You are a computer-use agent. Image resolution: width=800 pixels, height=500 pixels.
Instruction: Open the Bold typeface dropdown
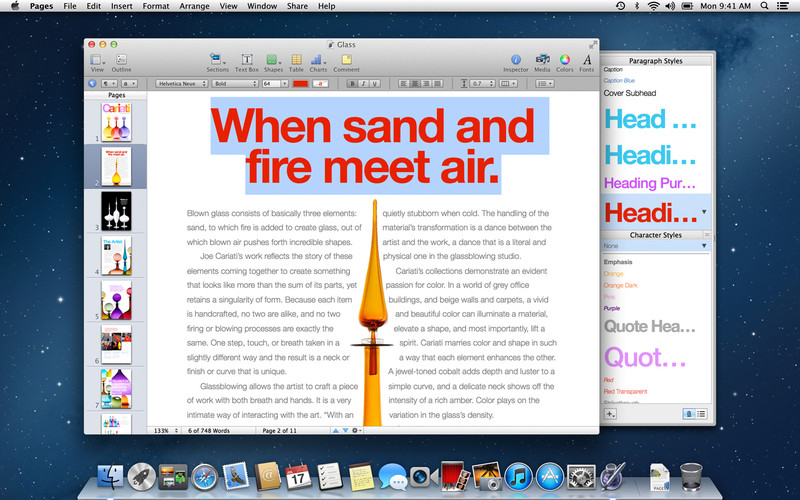pyautogui.click(x=235, y=83)
